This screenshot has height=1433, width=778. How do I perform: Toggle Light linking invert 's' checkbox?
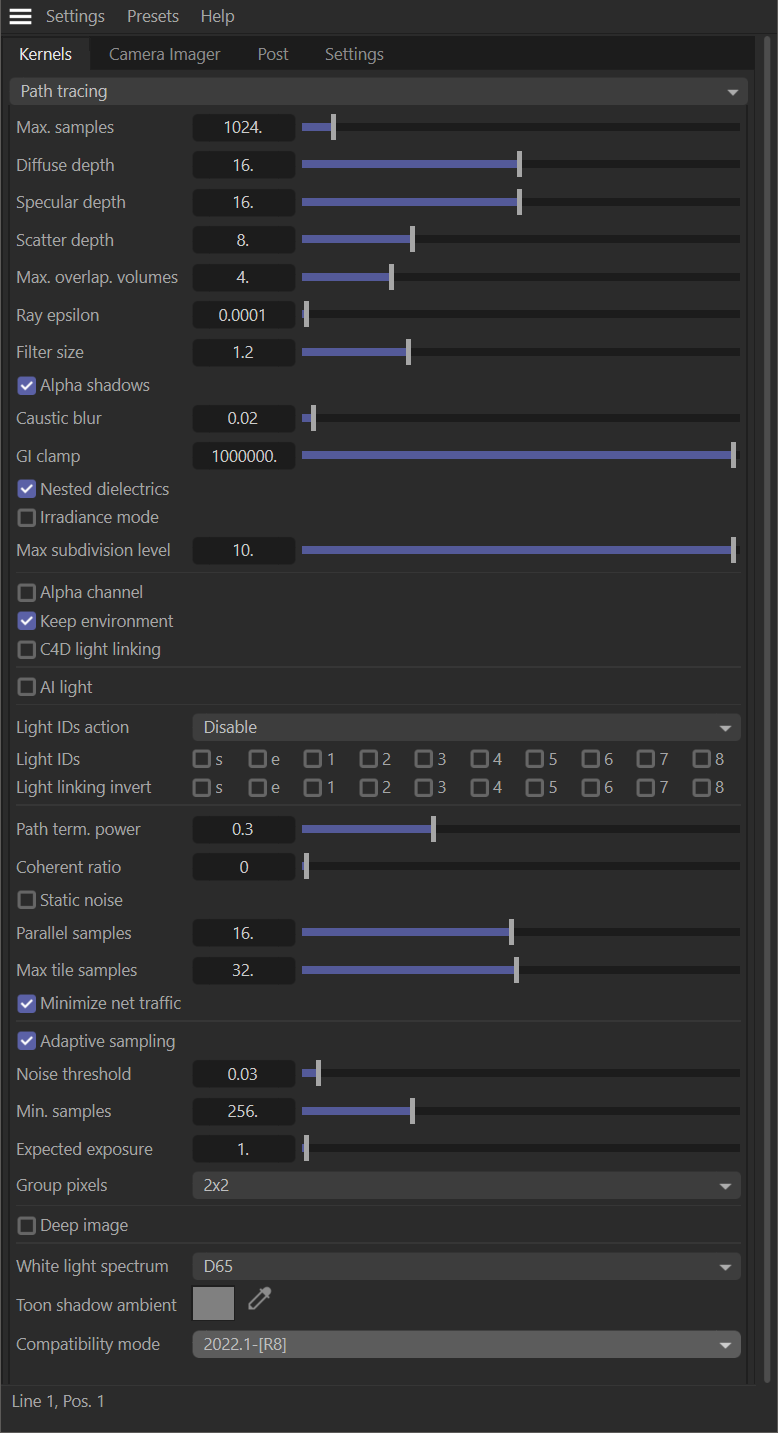pyautogui.click(x=202, y=787)
